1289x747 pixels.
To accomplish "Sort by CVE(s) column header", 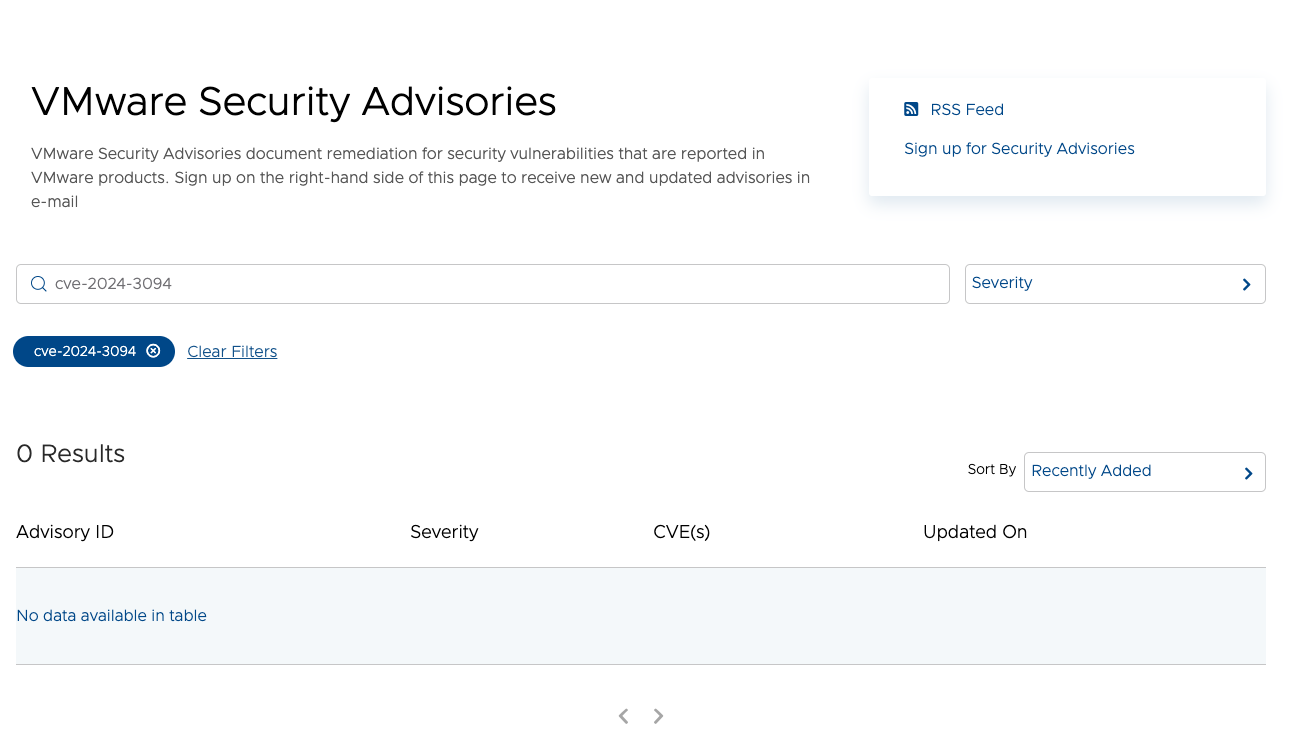I will coord(681,532).
